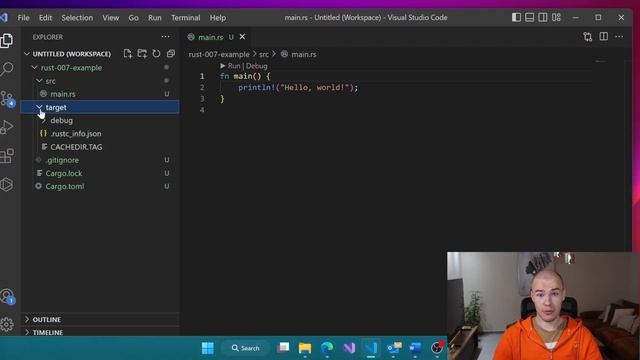Select src in the breadcrumb
This screenshot has width=640, height=360.
pos(264,54)
